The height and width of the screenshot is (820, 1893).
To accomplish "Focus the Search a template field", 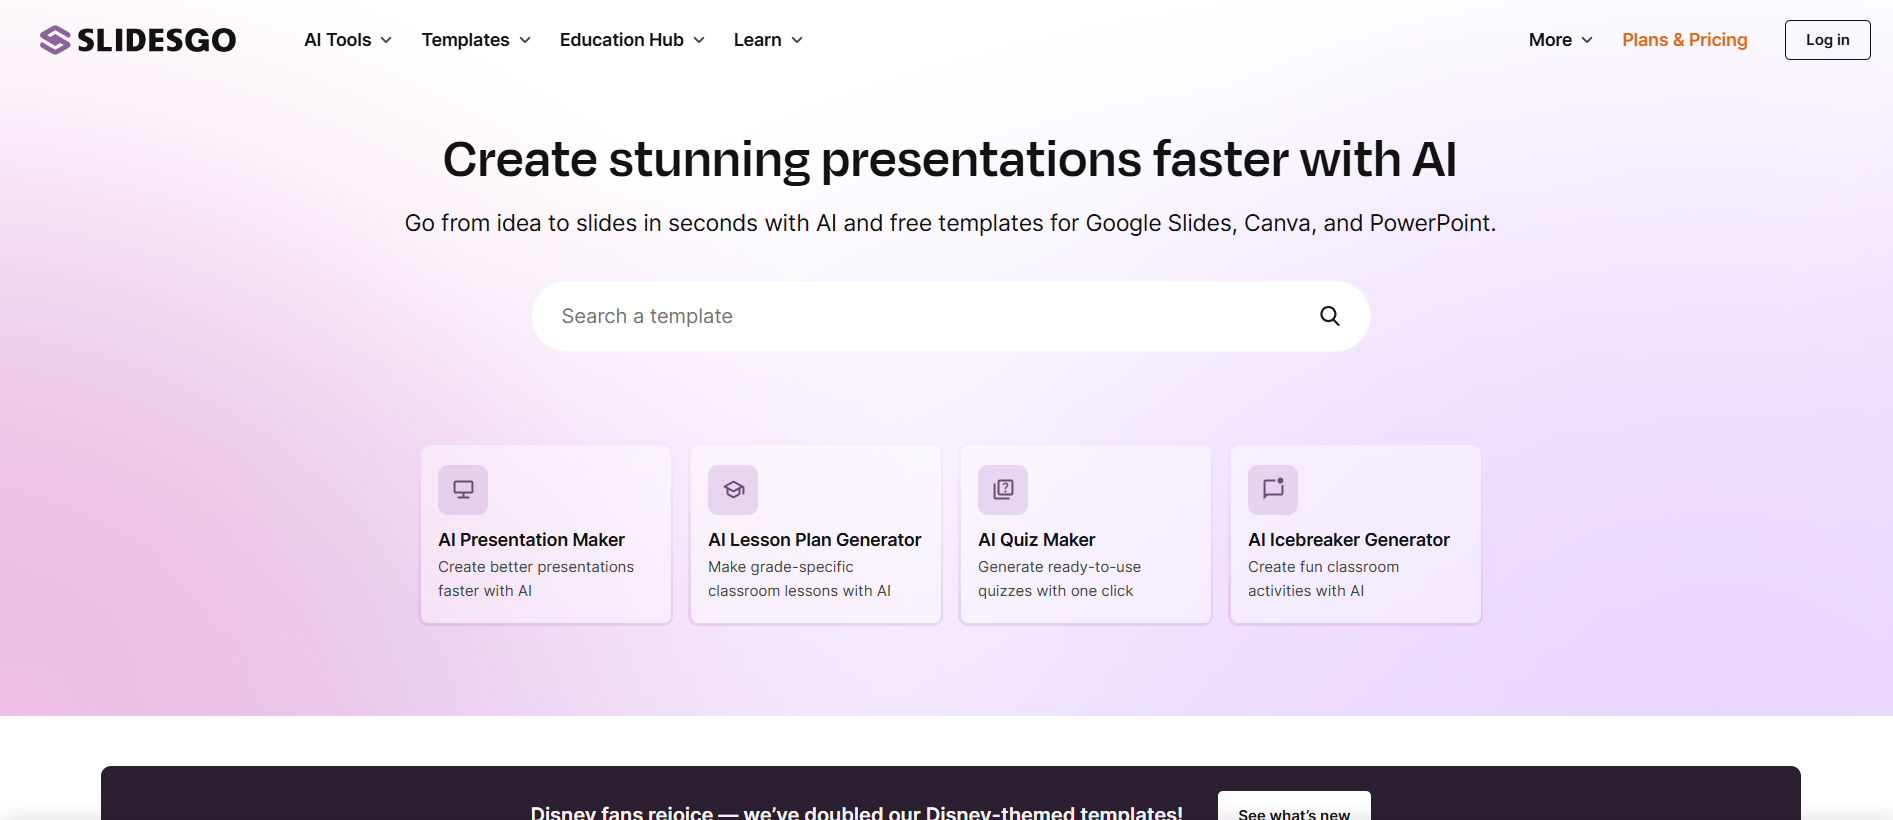I will pos(920,316).
